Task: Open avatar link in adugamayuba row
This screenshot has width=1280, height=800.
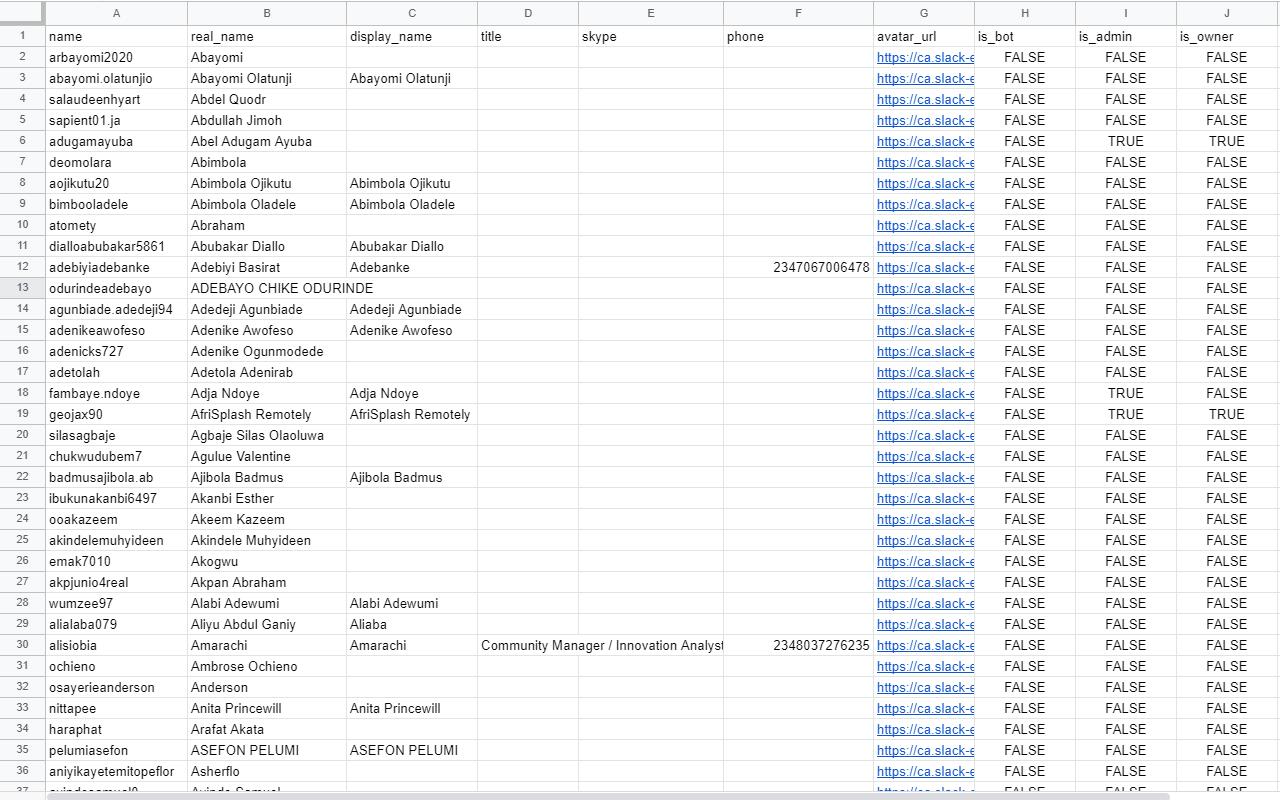Action: 925,141
